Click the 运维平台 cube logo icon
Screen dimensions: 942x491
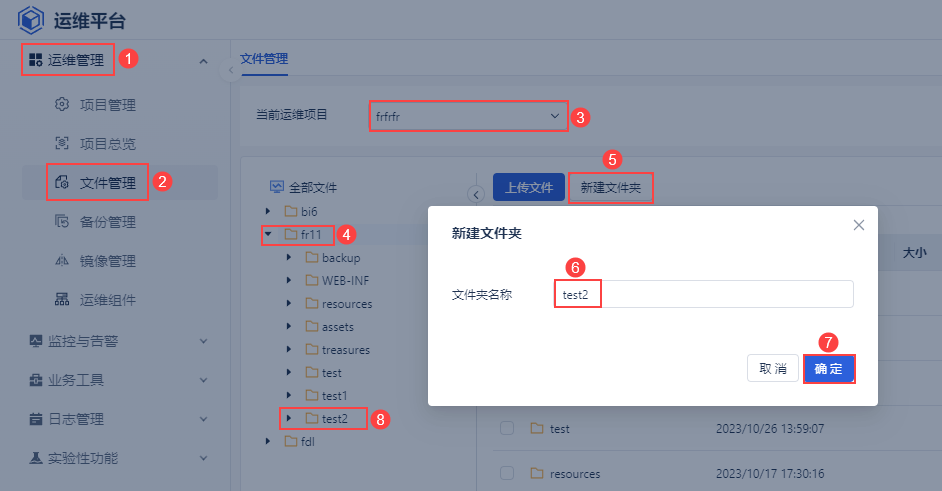click(31, 20)
